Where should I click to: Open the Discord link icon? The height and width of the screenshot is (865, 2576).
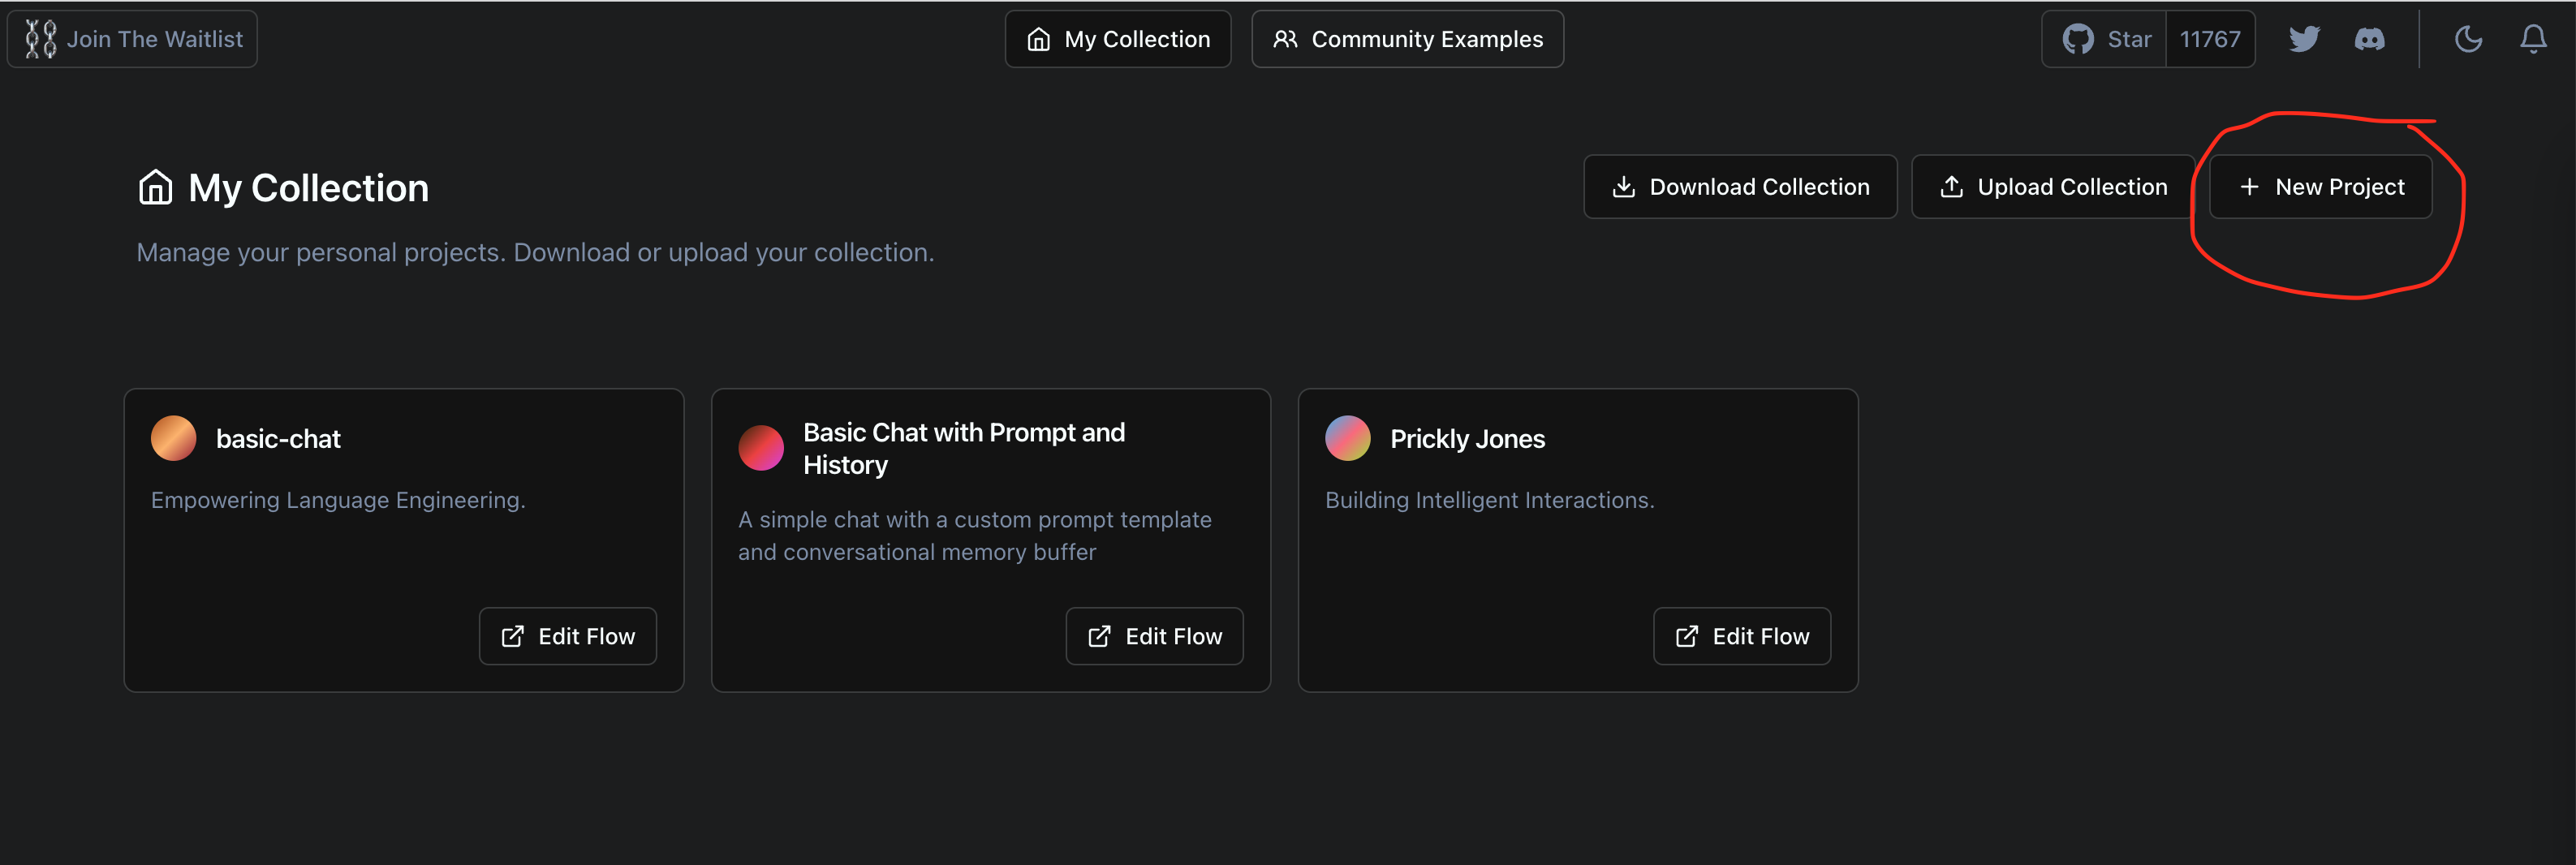click(x=2369, y=39)
